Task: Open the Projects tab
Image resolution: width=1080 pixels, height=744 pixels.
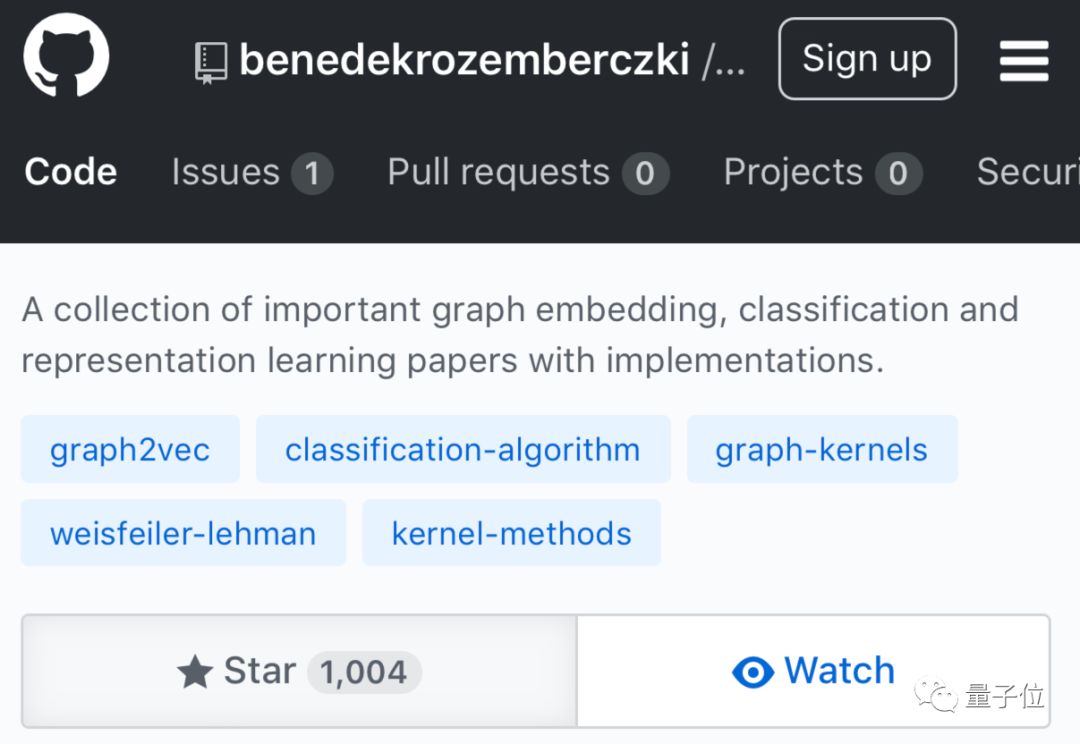Action: point(793,172)
